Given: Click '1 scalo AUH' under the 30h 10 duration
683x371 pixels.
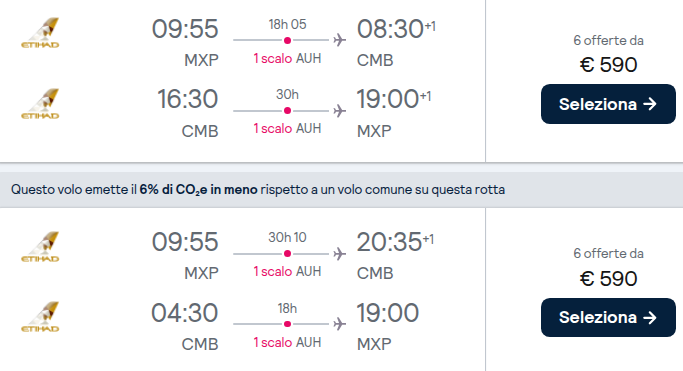Looking at the screenshot, I should pyautogui.click(x=287, y=271).
